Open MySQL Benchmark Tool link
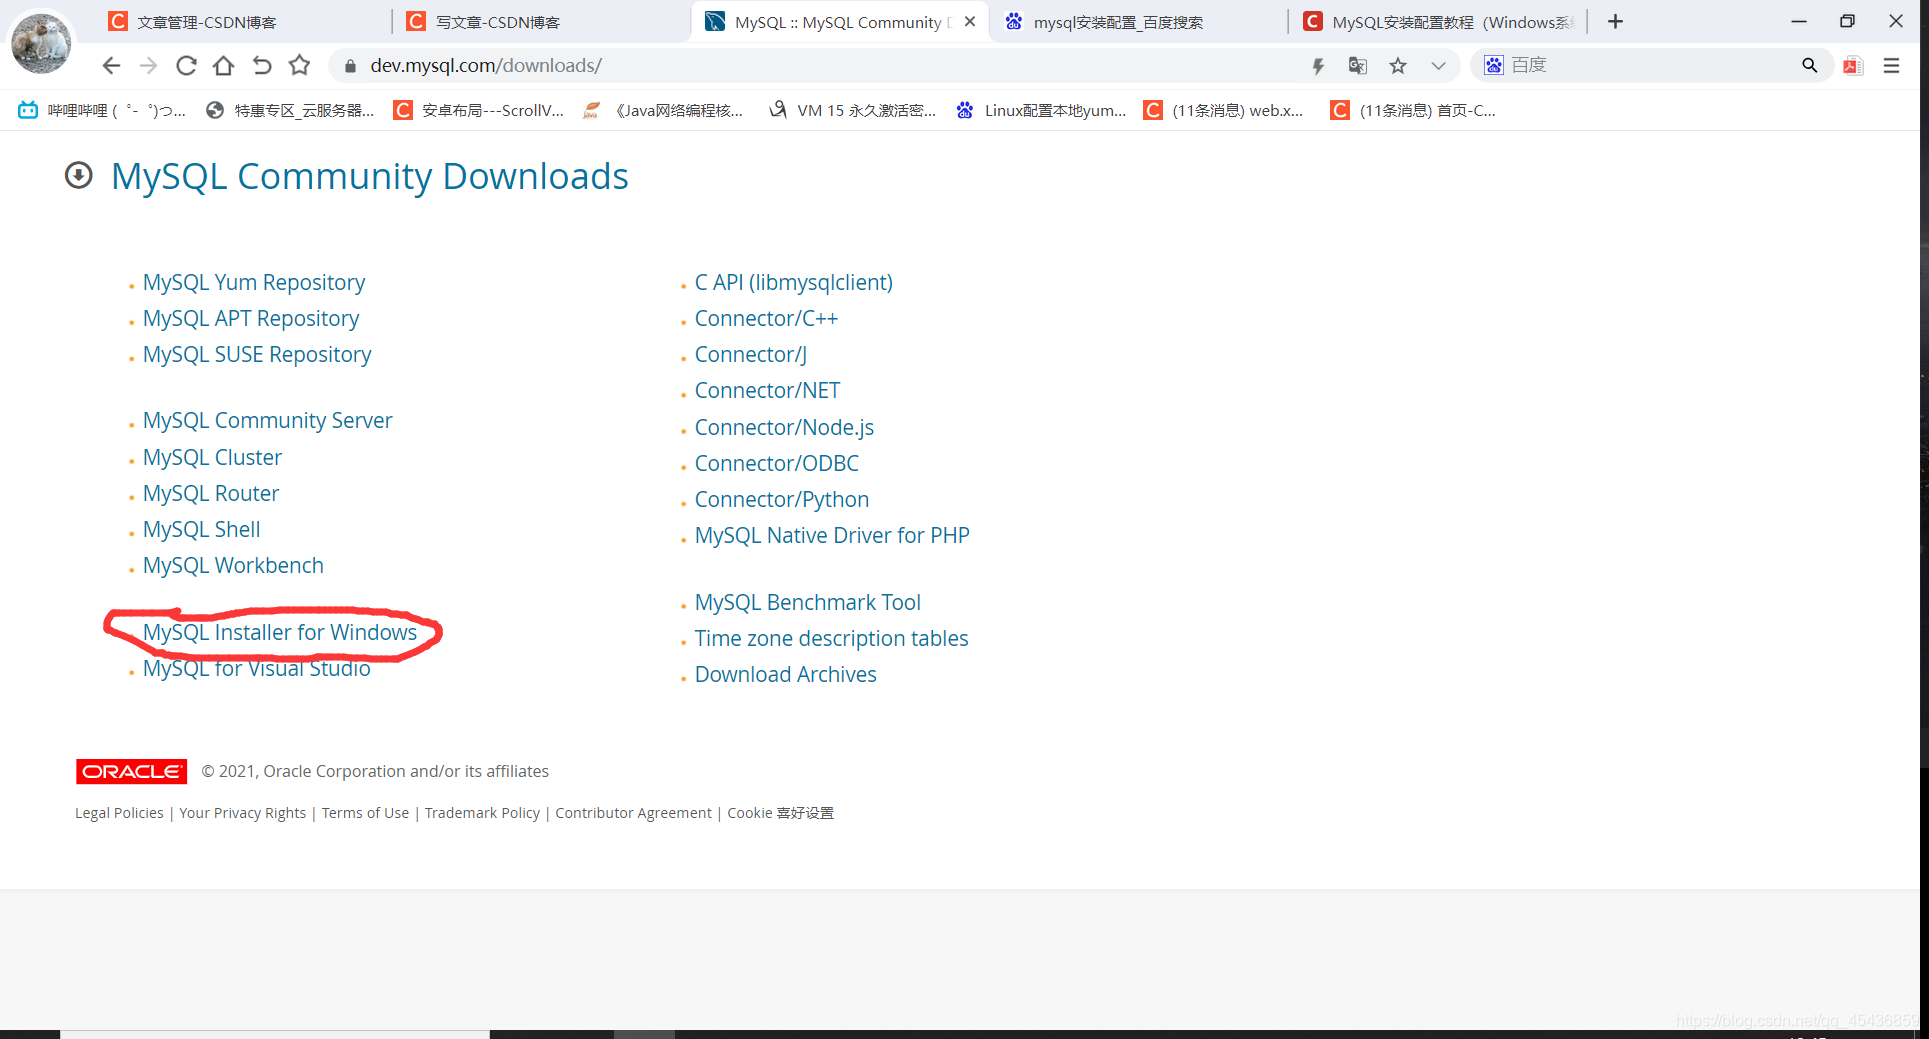This screenshot has height=1039, width=1929. click(808, 602)
